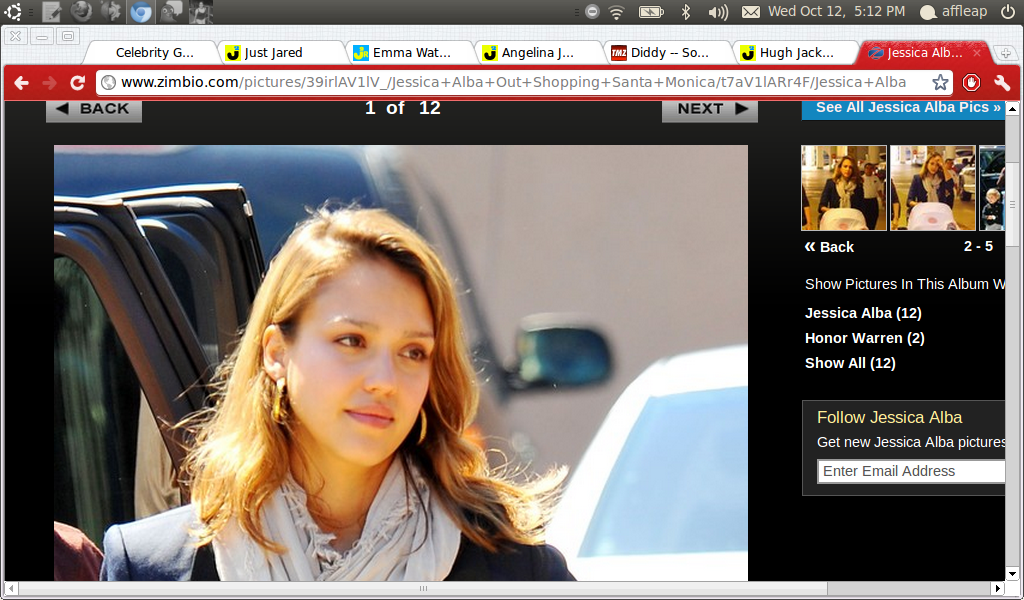The height and width of the screenshot is (600, 1024).
Task: Click the site info globe in address bar
Action: pyautogui.click(x=109, y=82)
